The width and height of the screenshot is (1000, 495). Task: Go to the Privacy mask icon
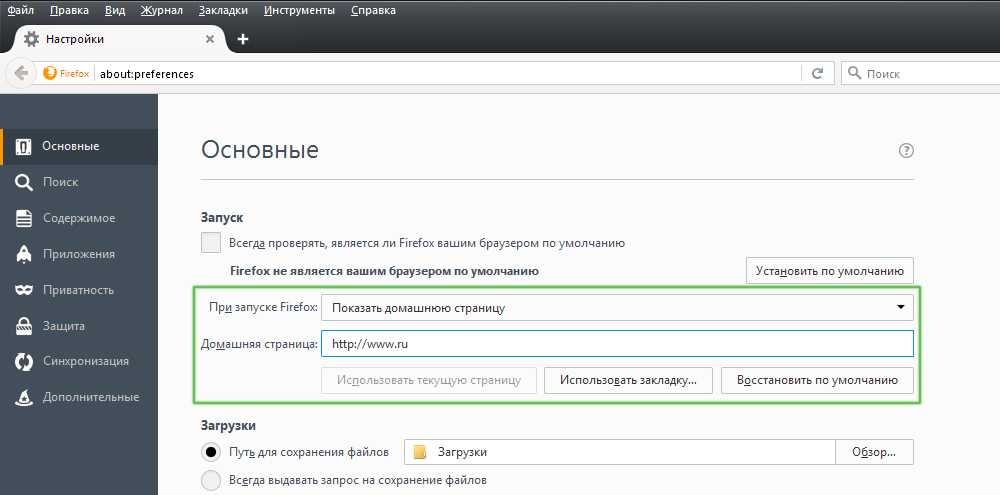click(24, 290)
